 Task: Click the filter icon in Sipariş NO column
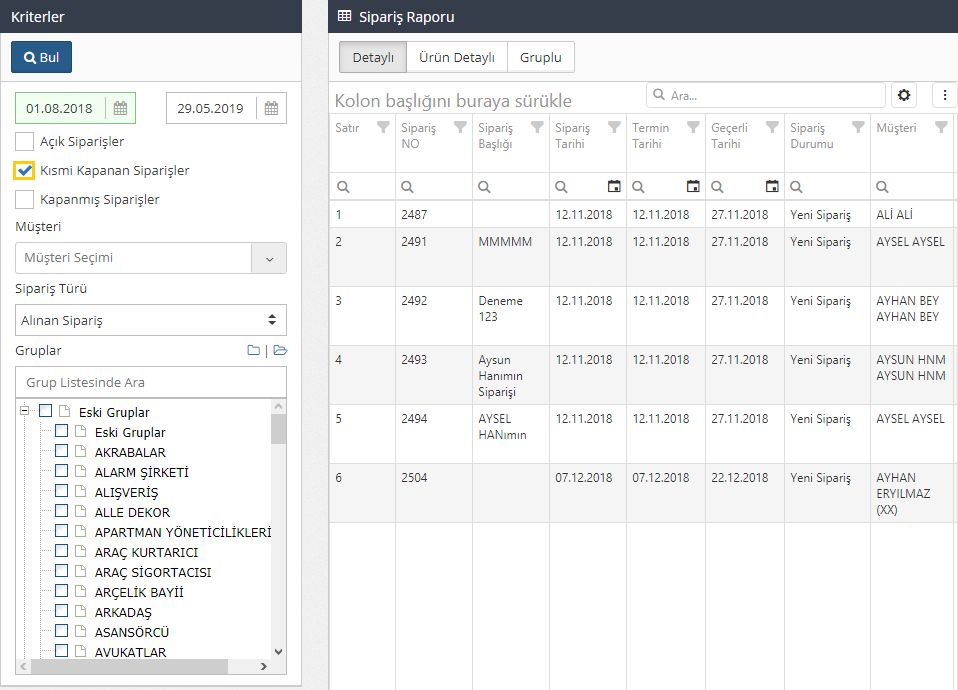point(460,128)
